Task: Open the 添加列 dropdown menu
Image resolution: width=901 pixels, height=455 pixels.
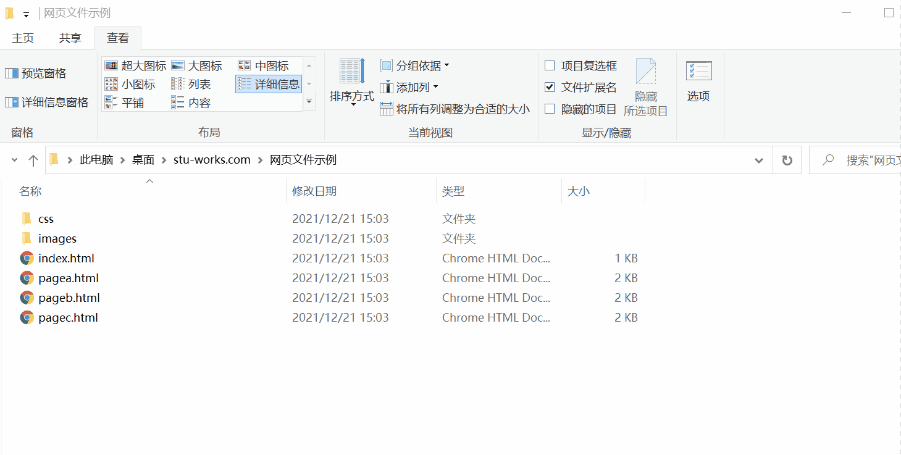Action: (x=411, y=87)
